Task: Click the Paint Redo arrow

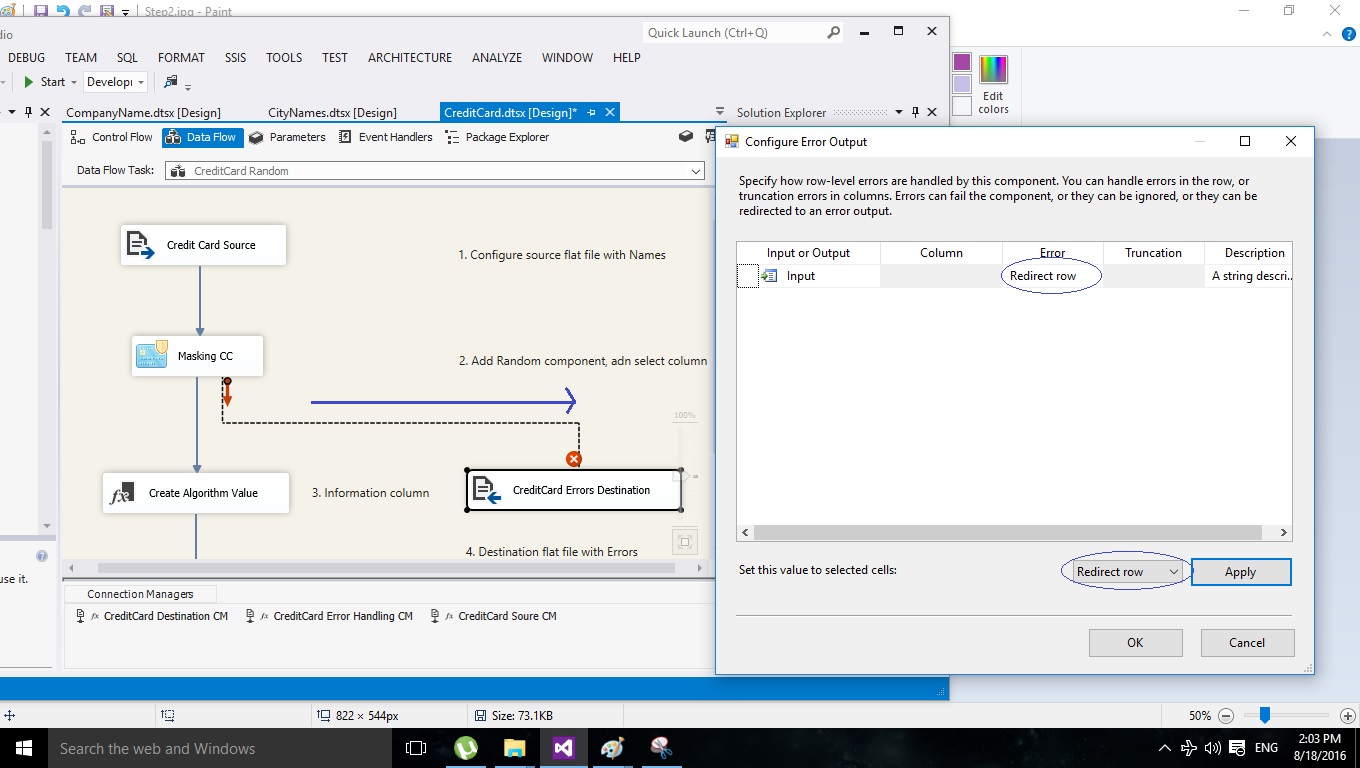Action: click(84, 11)
